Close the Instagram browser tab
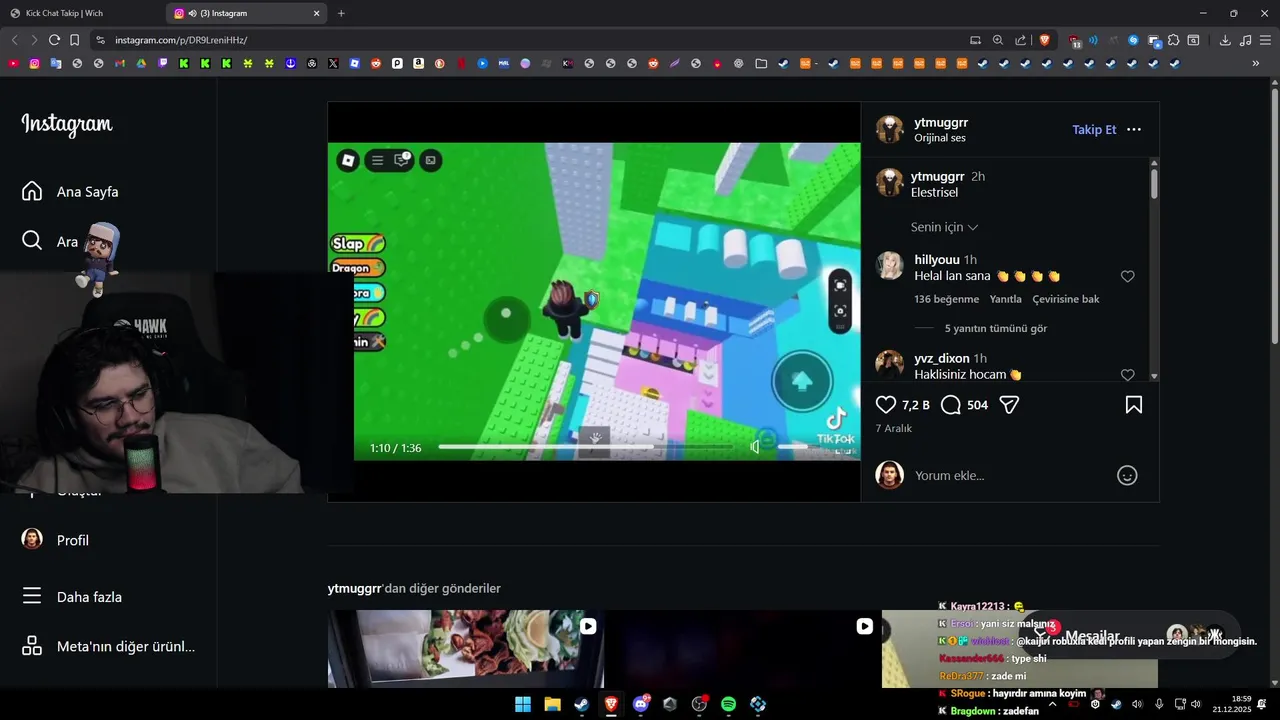This screenshot has width=1280, height=720. [317, 13]
